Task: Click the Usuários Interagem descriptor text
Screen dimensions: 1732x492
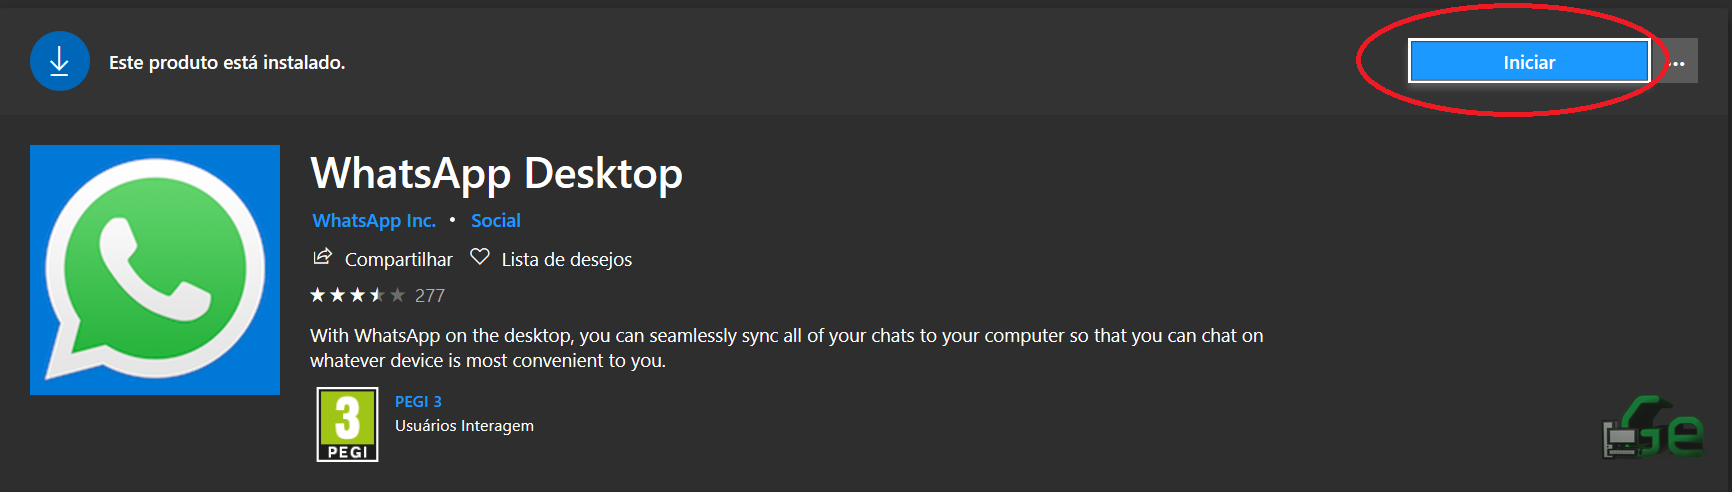Action: point(464,426)
